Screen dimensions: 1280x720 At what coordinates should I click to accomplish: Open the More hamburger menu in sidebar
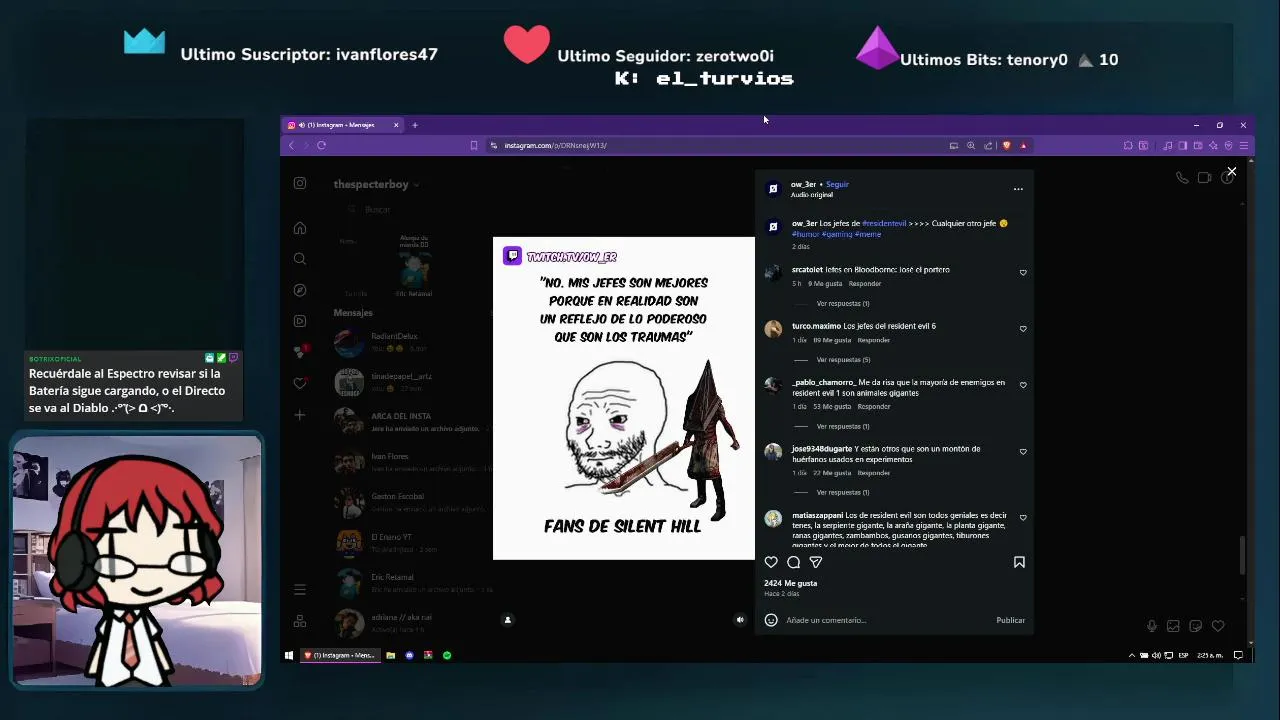click(x=300, y=590)
